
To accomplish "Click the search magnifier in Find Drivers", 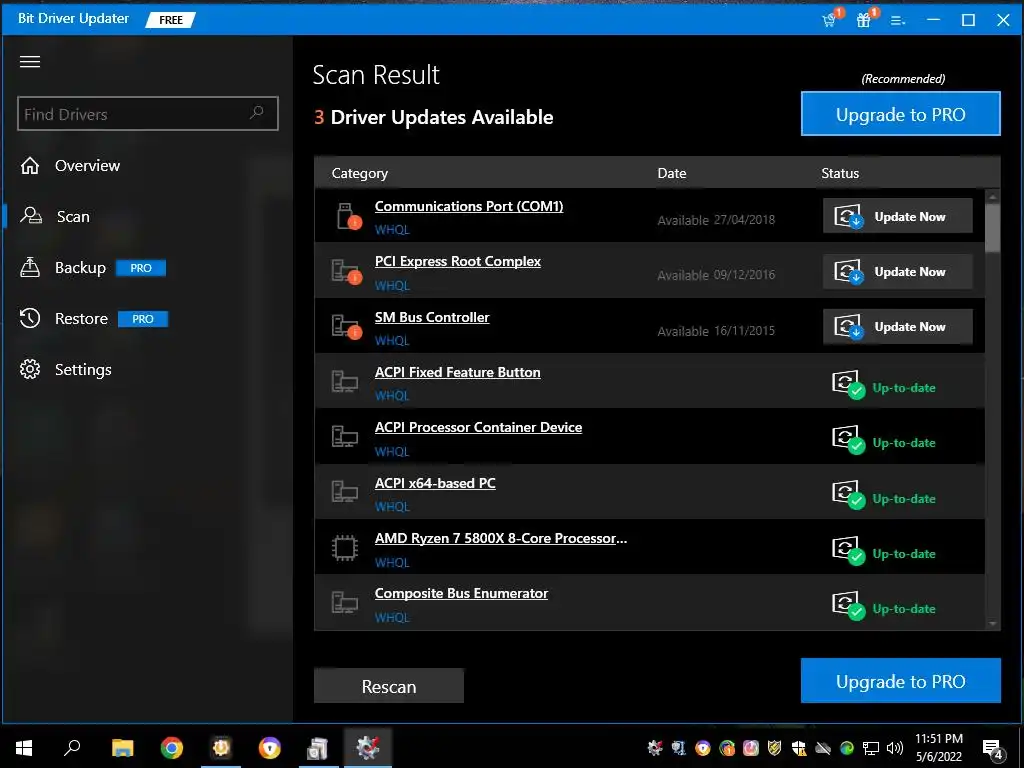I will point(257,112).
